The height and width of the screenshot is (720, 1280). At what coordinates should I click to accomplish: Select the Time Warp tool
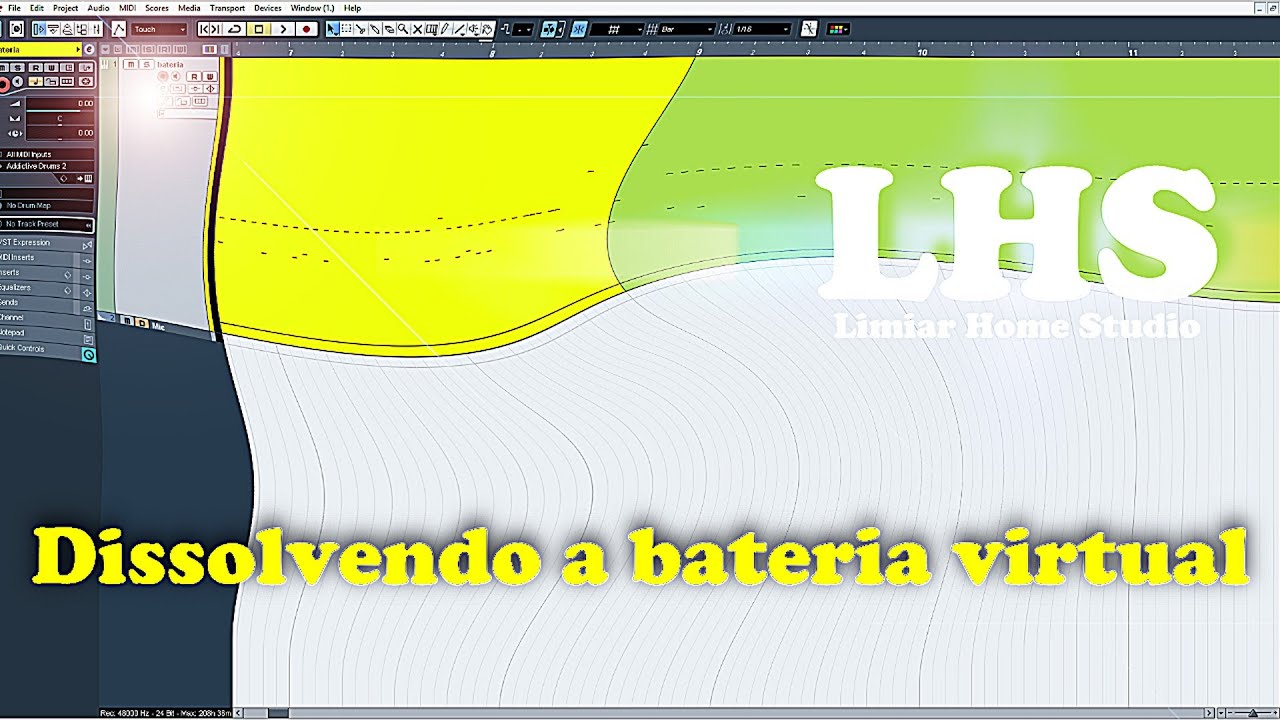pos(431,29)
